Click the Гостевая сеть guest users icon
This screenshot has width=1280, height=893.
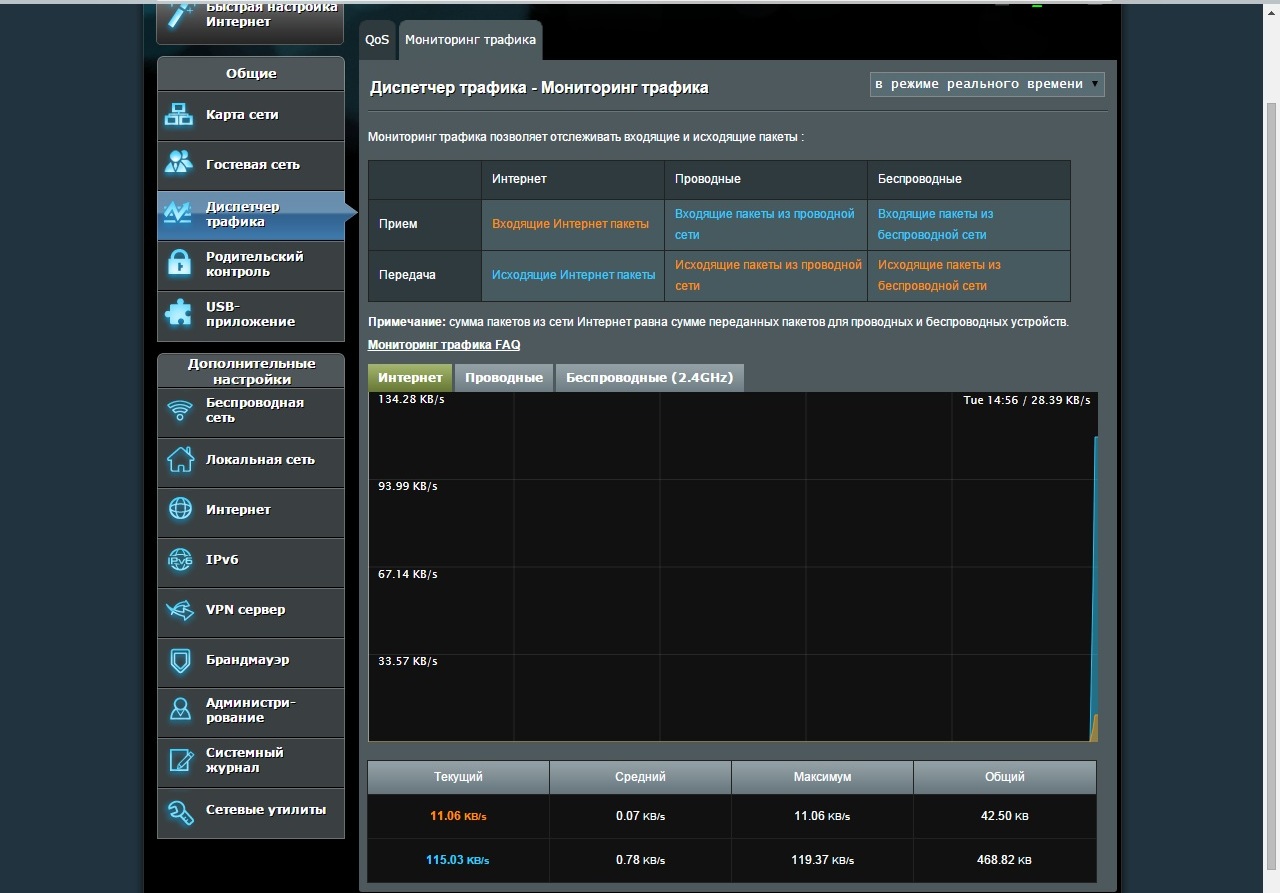click(179, 164)
